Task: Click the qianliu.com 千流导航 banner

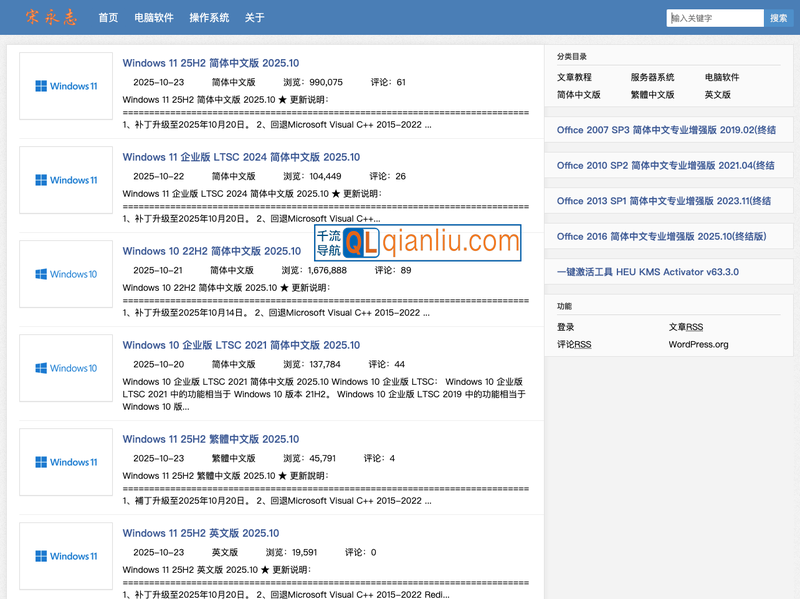Action: (x=418, y=242)
